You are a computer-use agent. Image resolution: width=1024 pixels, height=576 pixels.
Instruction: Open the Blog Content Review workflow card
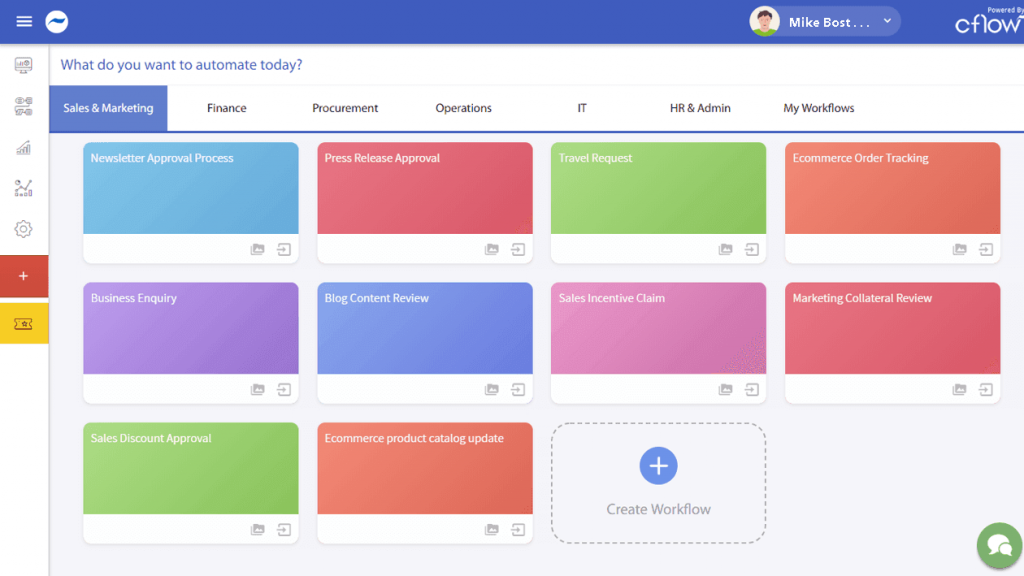(x=424, y=328)
